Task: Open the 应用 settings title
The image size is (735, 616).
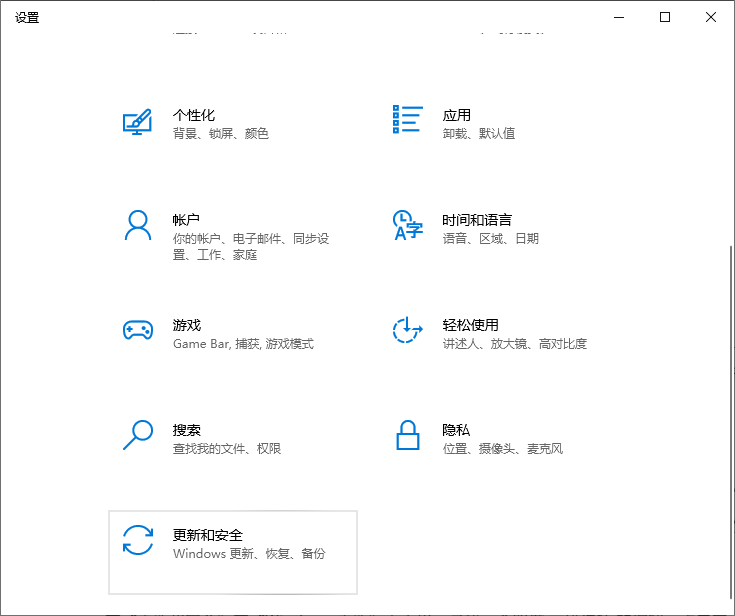Action: [457, 115]
